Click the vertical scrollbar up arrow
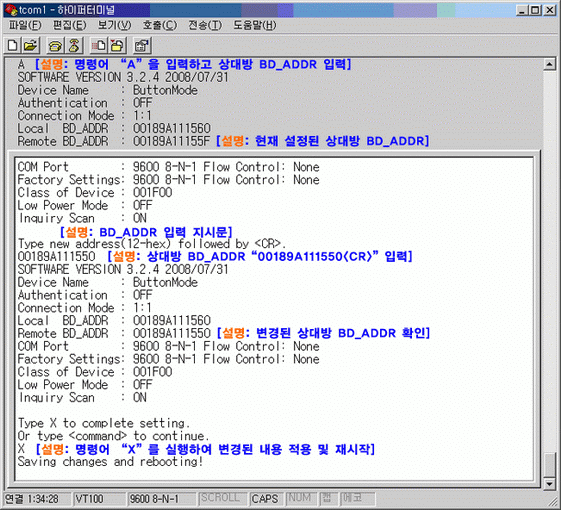 point(549,64)
